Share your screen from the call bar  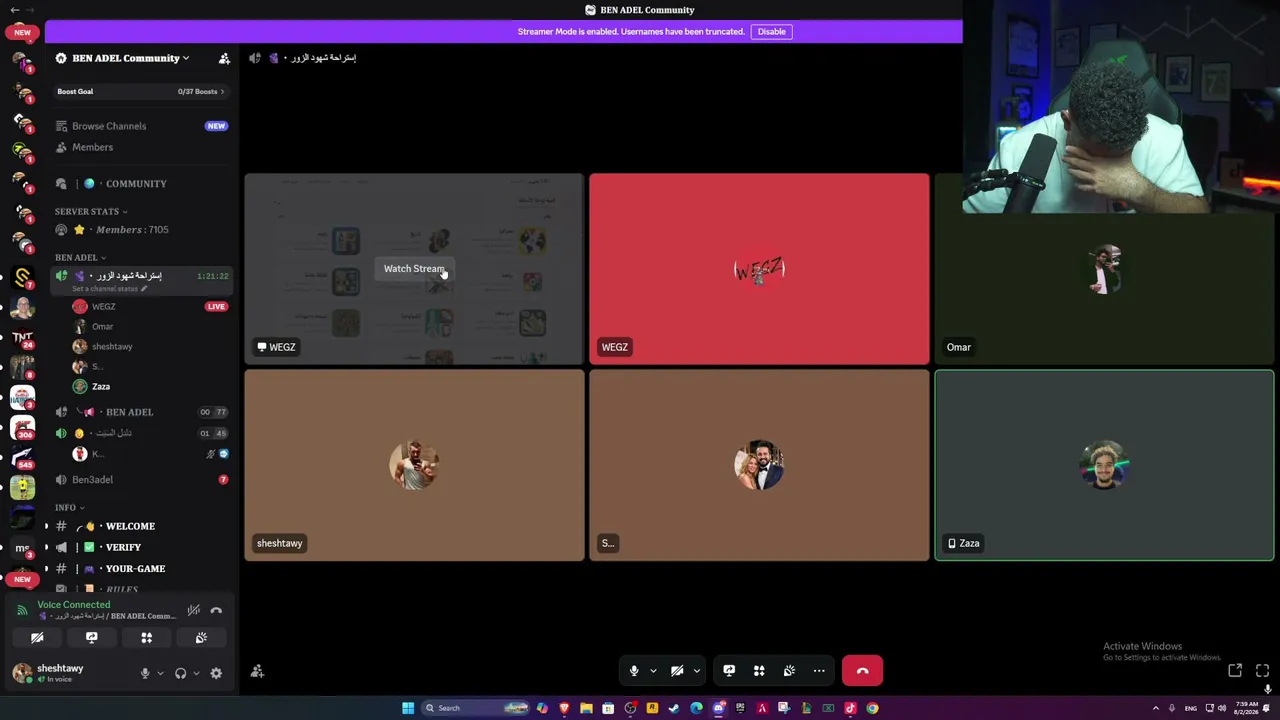(x=729, y=671)
